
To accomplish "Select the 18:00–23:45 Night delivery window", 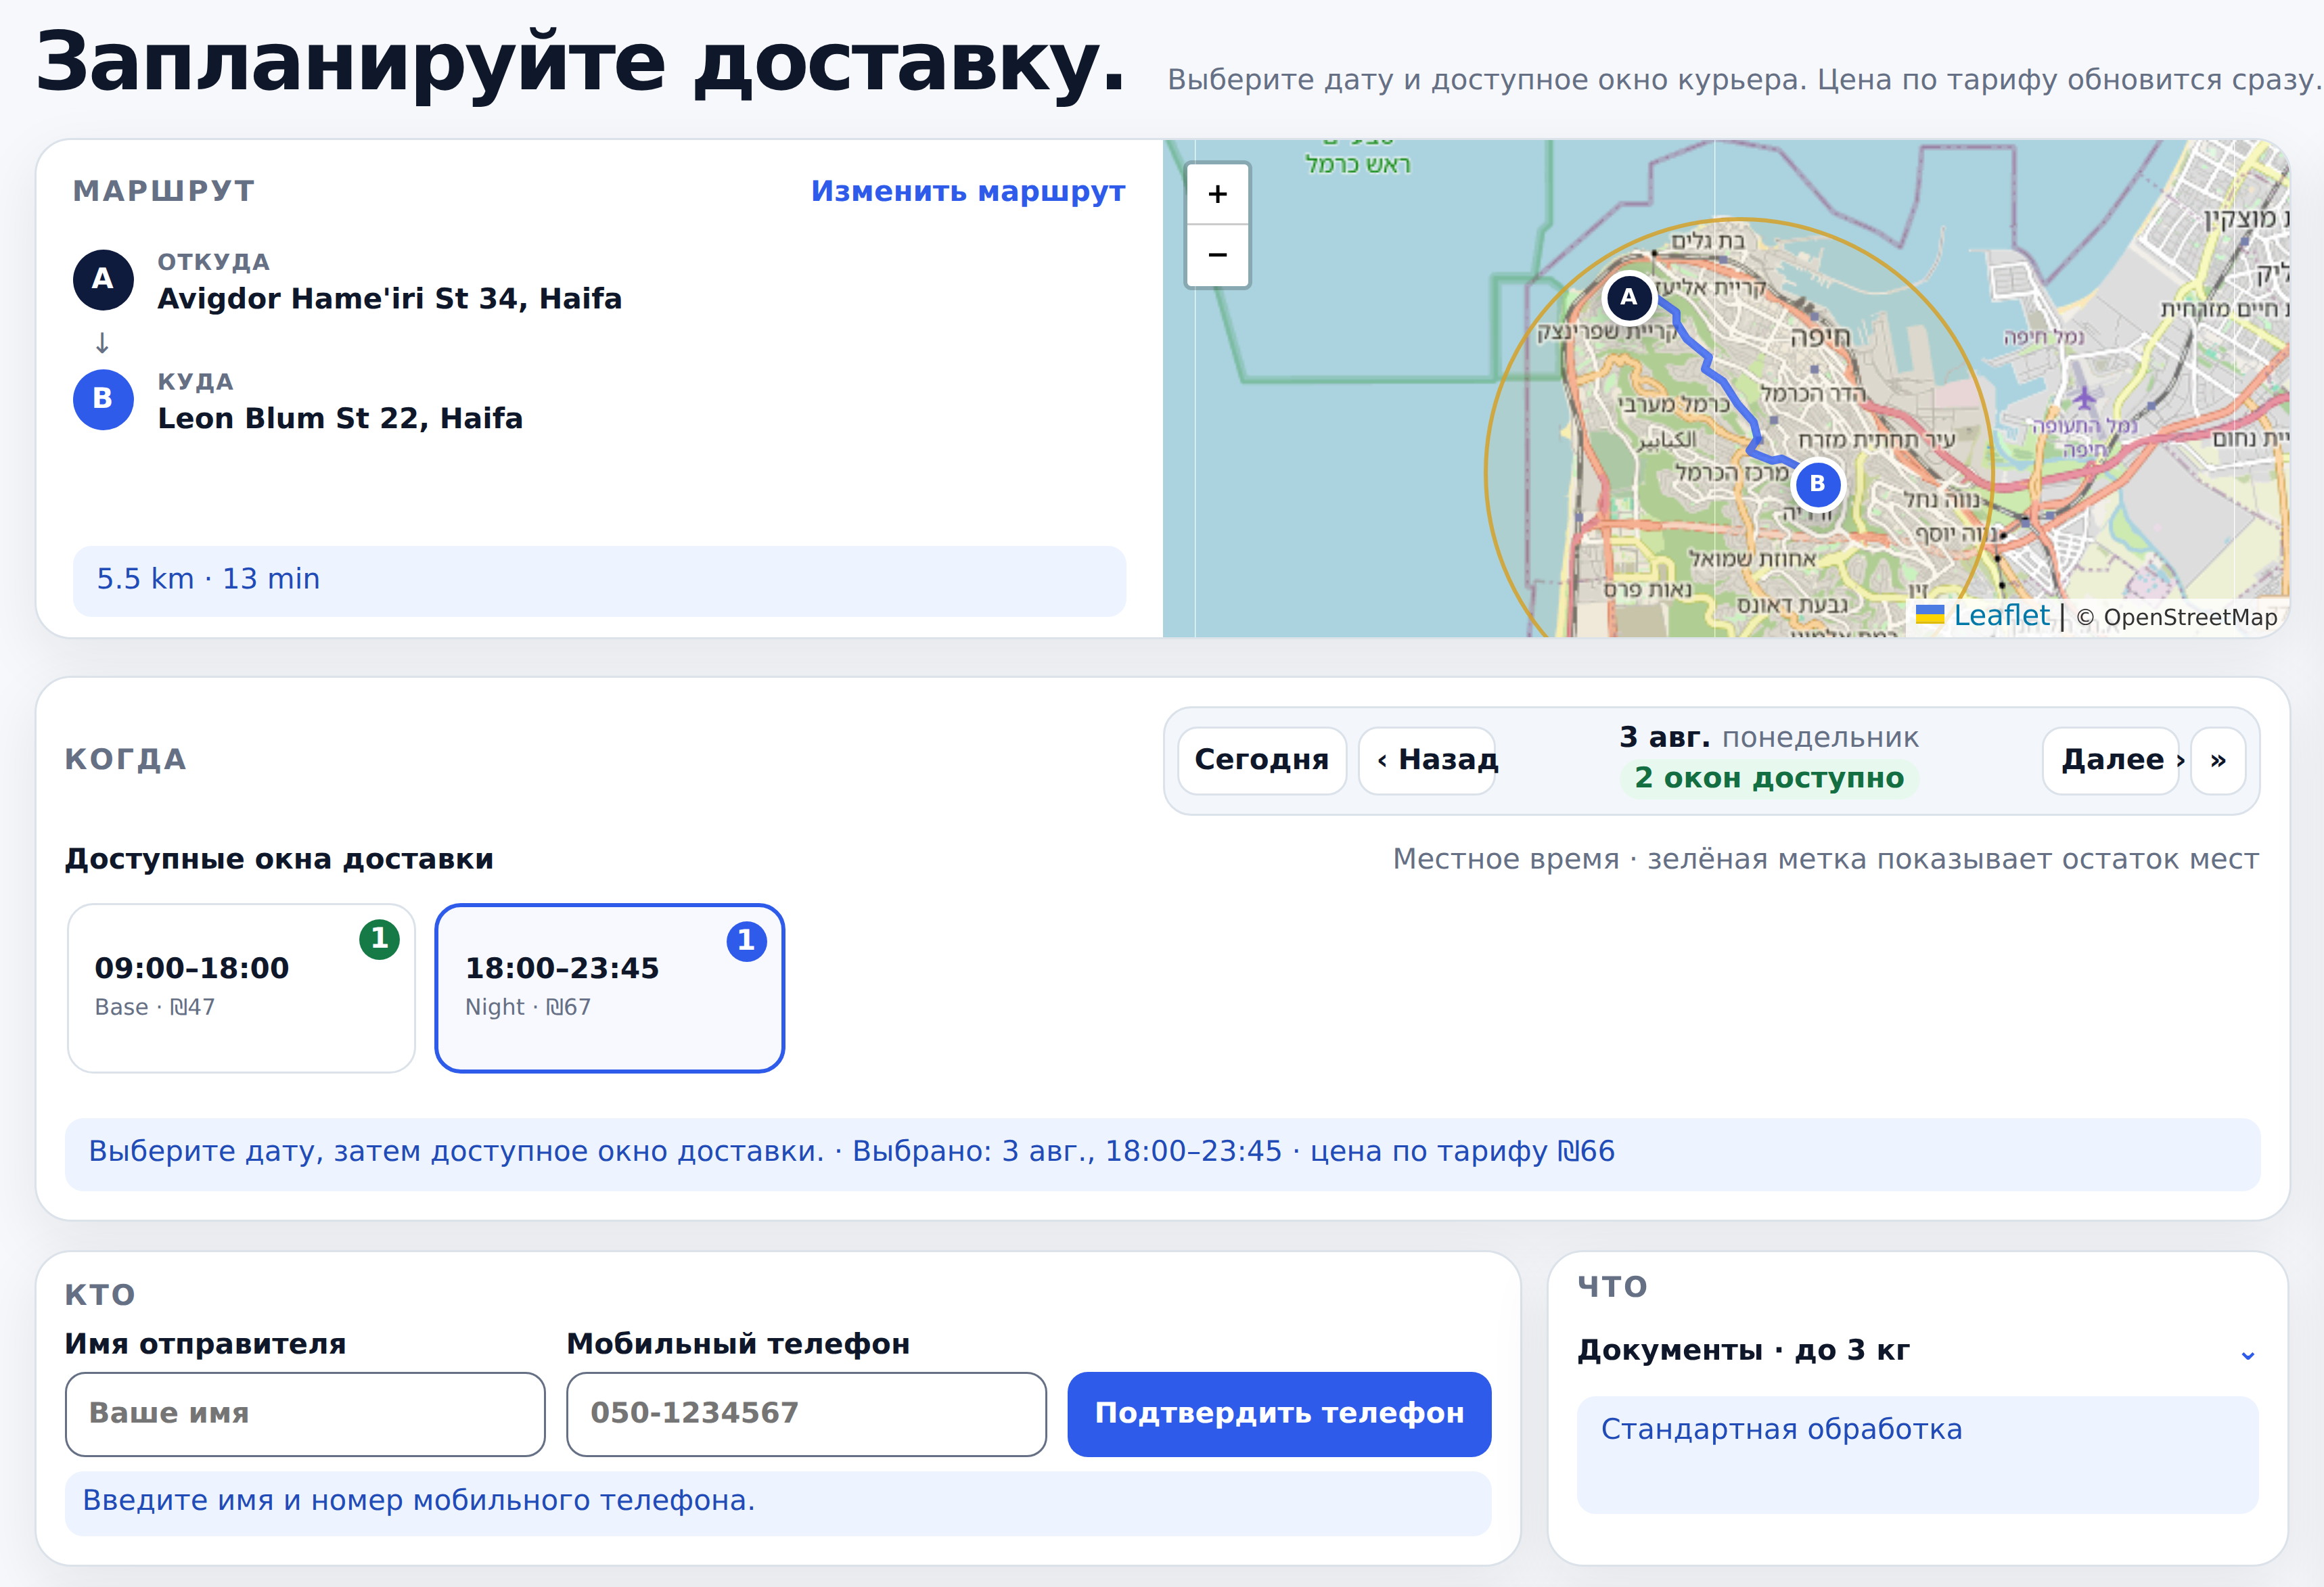I will click(609, 988).
